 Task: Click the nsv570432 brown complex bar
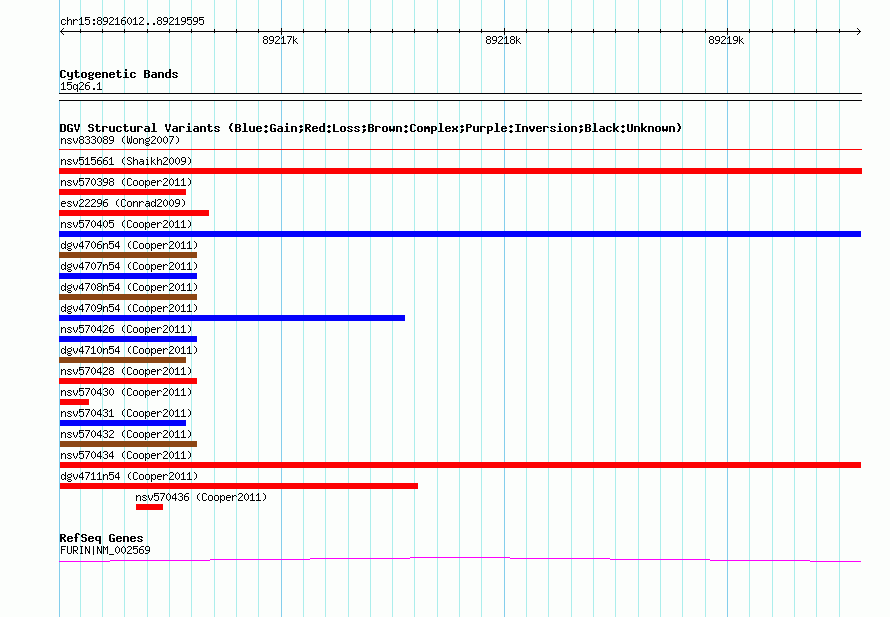coord(128,444)
